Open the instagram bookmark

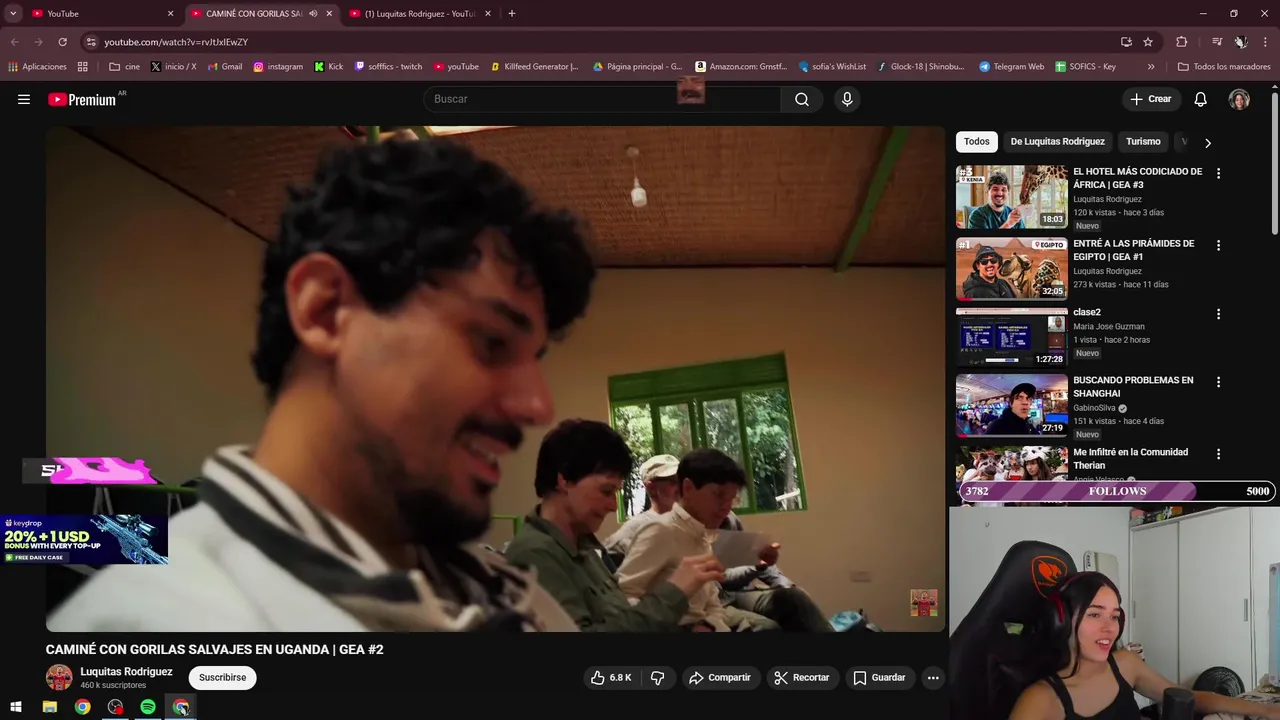pos(278,67)
